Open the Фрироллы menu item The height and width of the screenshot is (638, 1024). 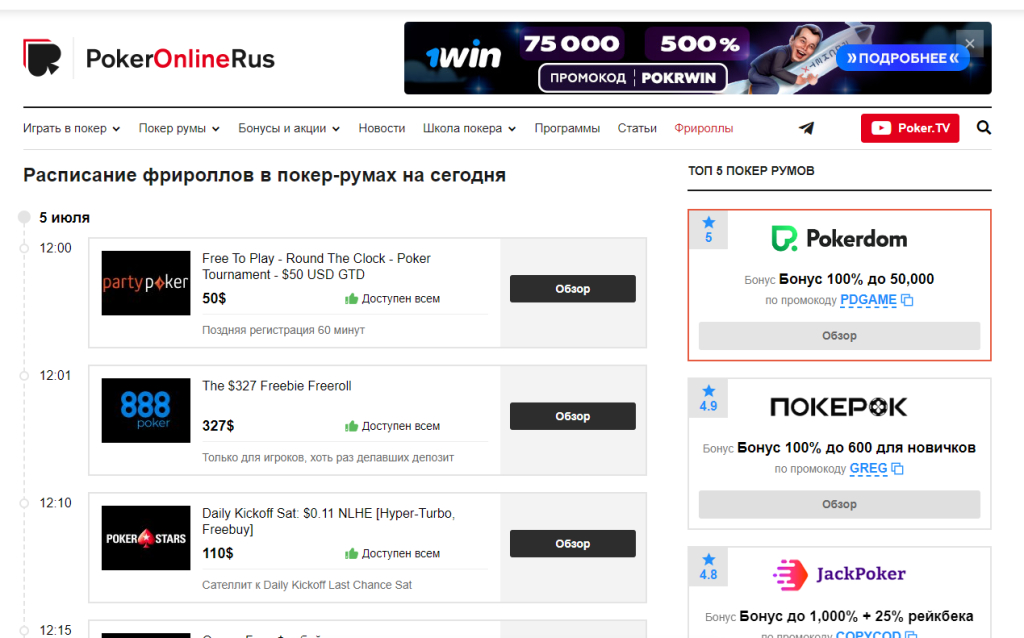click(x=703, y=128)
